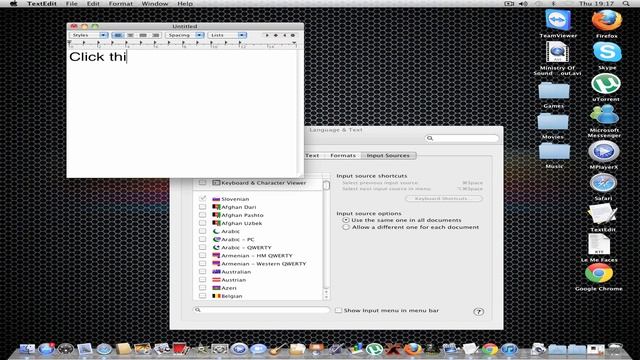Select the Le Me Faces file
The image size is (640, 360).
pos(599,244)
